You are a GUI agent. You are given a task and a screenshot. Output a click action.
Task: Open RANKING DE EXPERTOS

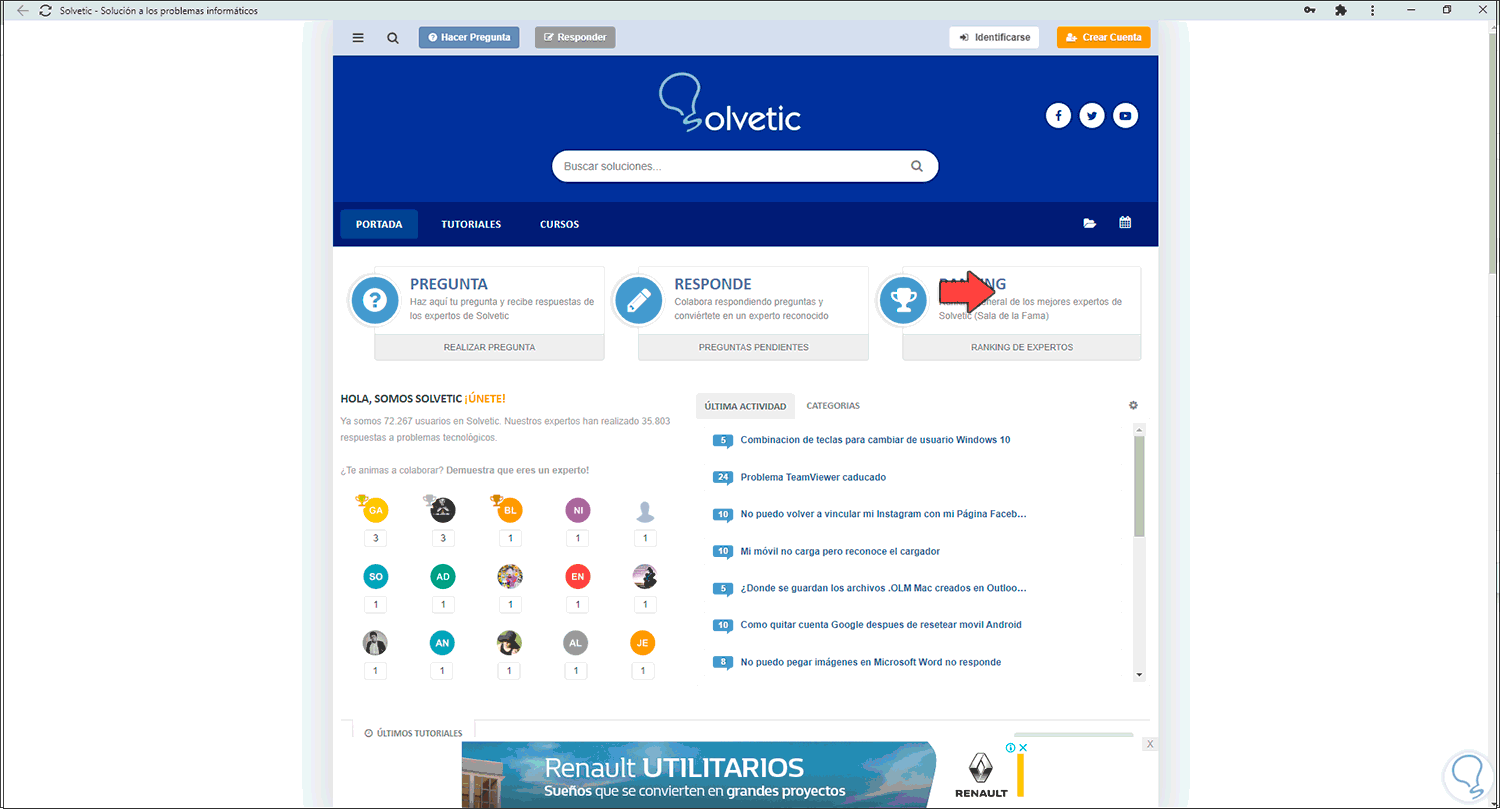(1021, 347)
